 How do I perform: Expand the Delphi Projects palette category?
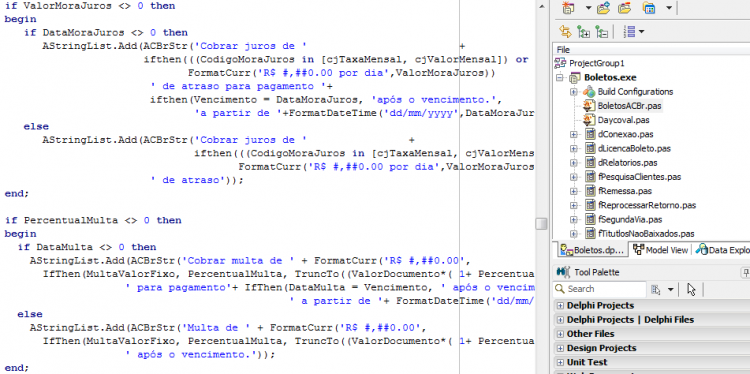point(561,306)
